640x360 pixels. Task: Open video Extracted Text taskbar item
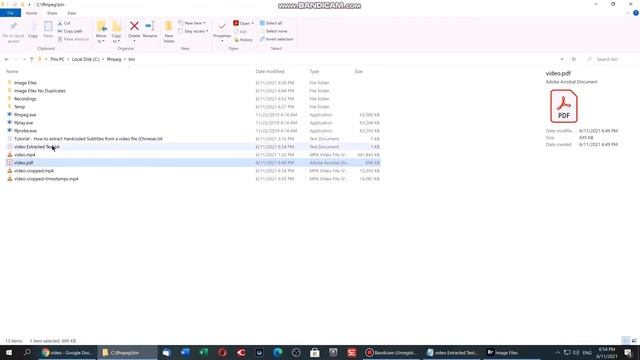pyautogui.click(x=452, y=353)
